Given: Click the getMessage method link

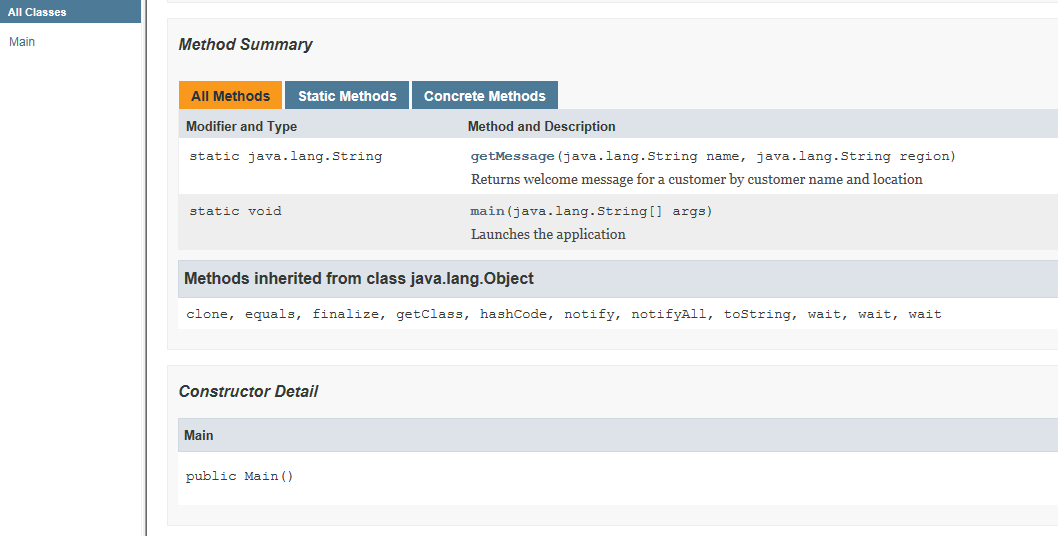Looking at the screenshot, I should pos(512,156).
